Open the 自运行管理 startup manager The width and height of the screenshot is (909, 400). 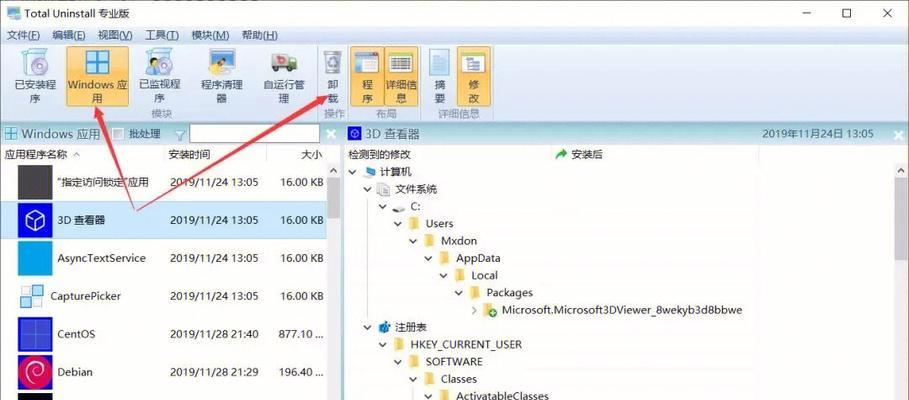pos(284,77)
